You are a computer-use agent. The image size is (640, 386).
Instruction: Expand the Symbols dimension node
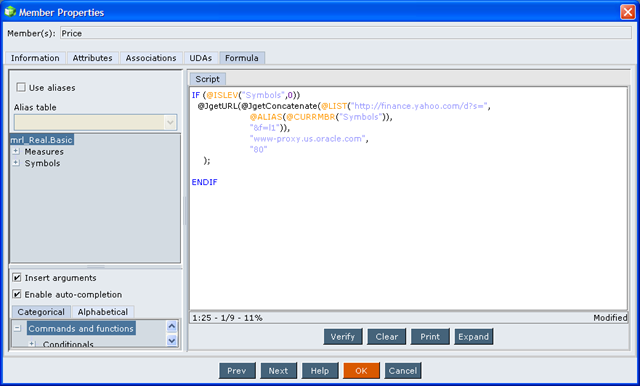pos(16,163)
